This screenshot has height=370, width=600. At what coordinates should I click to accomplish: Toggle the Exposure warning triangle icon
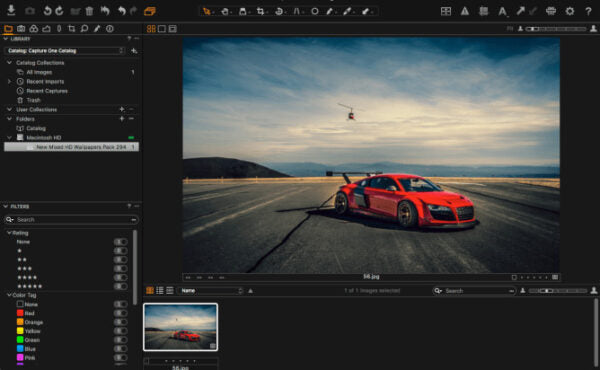465,11
